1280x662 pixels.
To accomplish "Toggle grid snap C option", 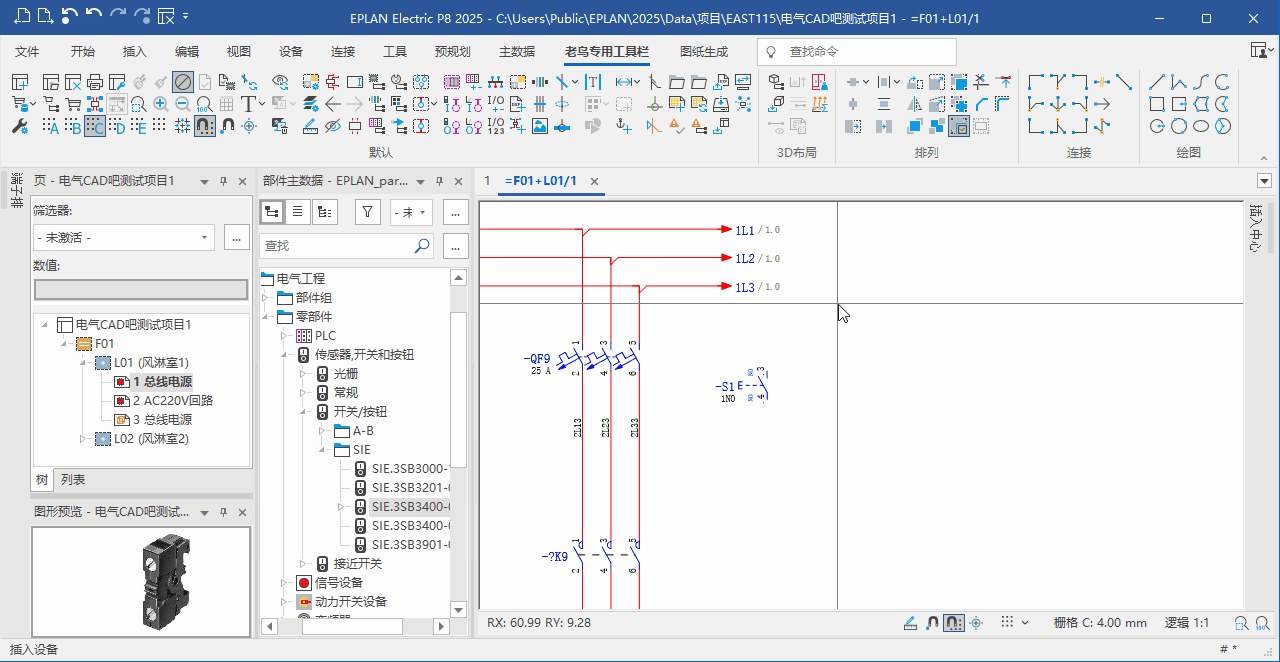I will pyautogui.click(x=95, y=126).
